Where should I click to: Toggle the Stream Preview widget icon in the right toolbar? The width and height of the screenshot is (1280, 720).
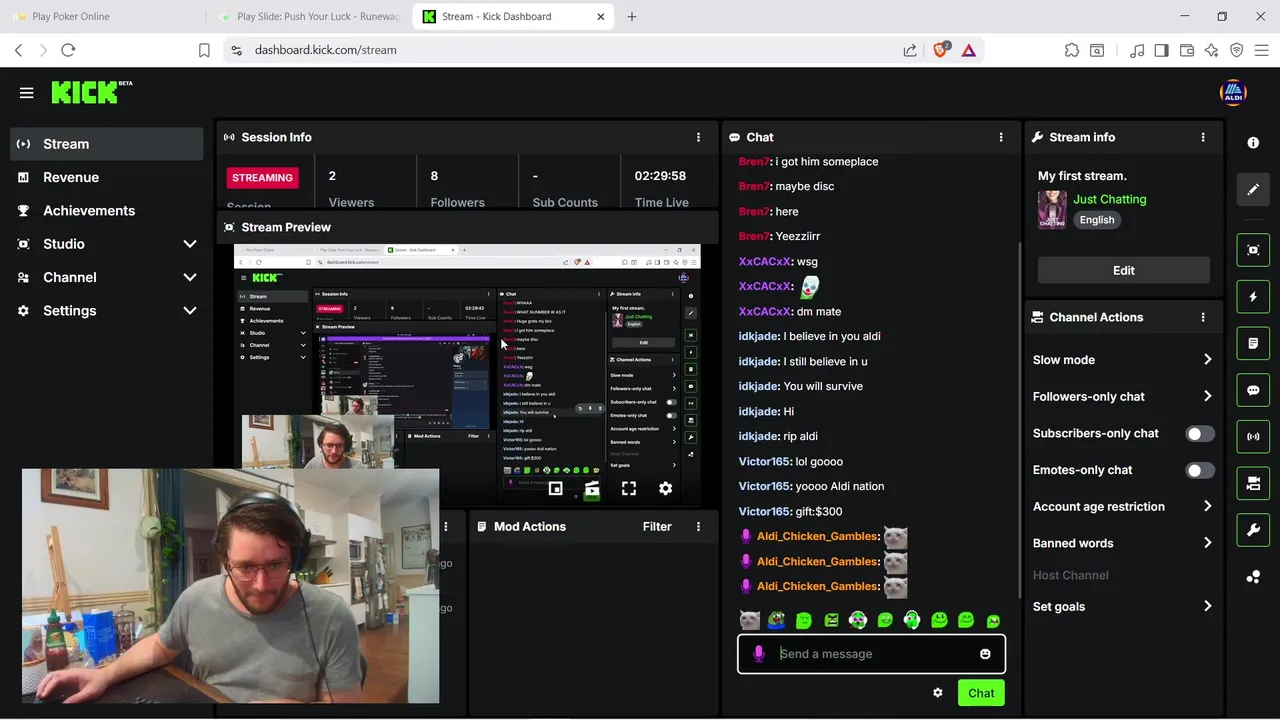[1253, 250]
